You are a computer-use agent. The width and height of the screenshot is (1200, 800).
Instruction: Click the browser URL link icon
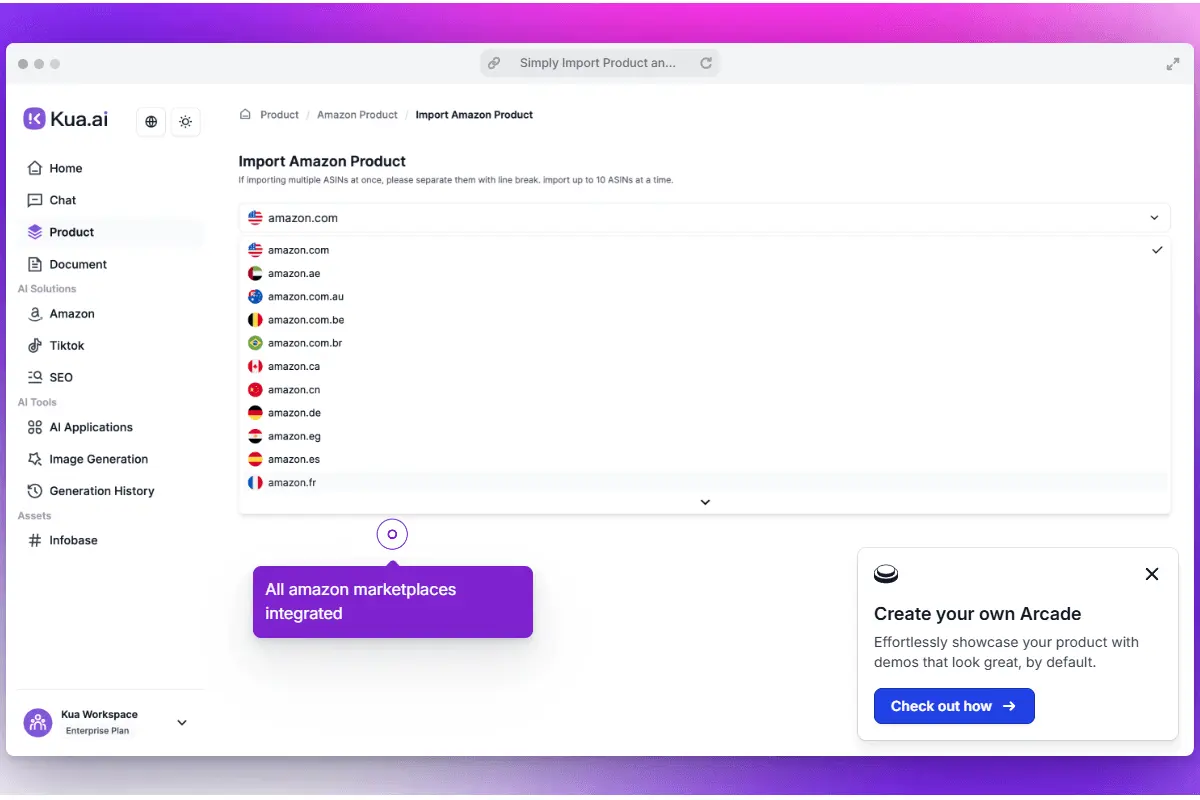tap(494, 63)
